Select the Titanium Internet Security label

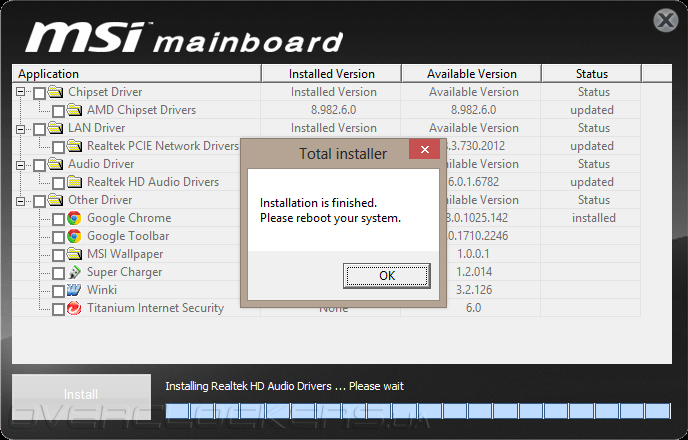click(155, 308)
